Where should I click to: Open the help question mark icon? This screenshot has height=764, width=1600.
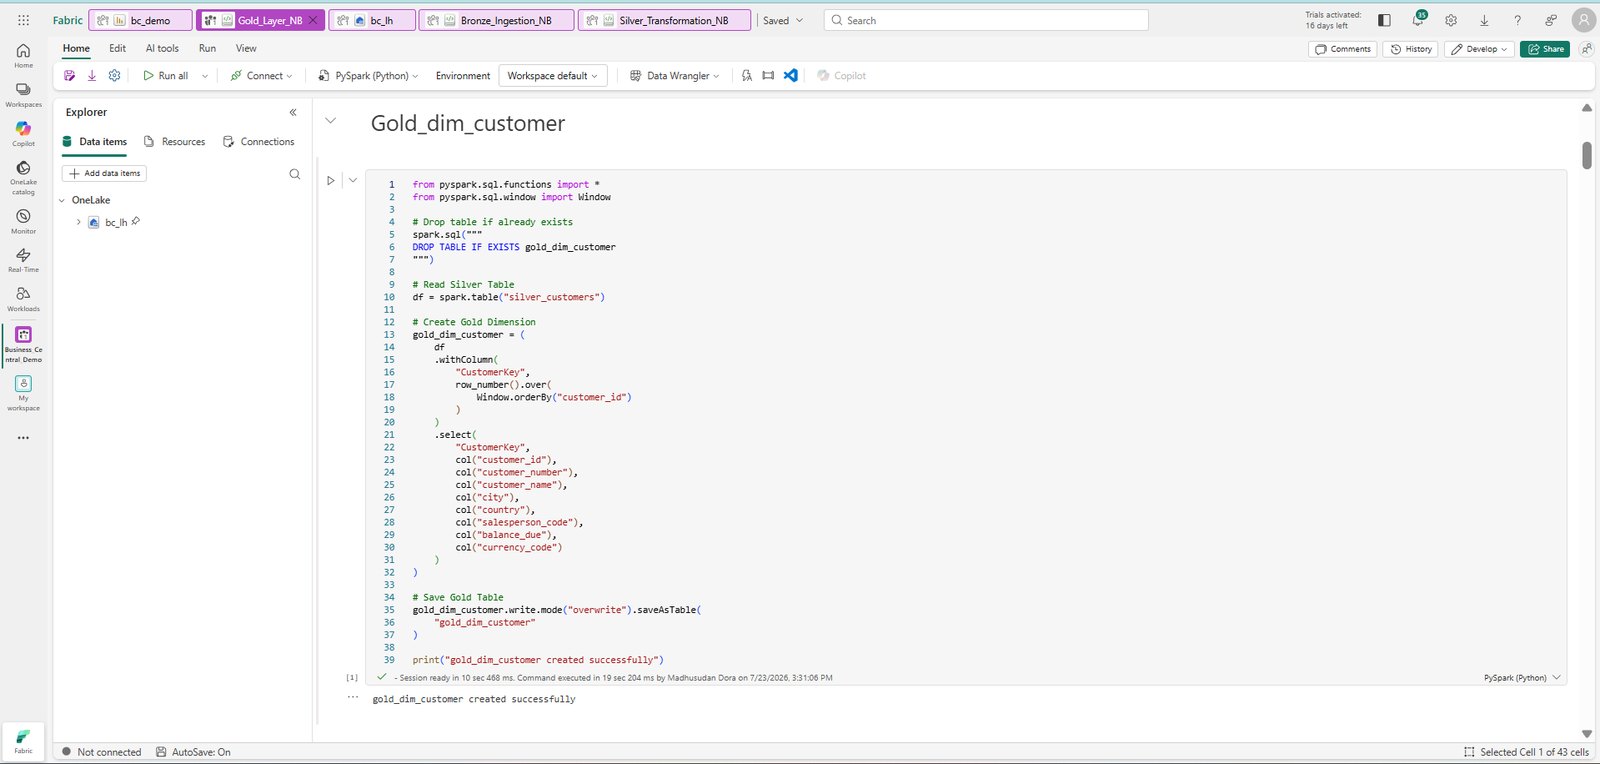pos(1517,20)
